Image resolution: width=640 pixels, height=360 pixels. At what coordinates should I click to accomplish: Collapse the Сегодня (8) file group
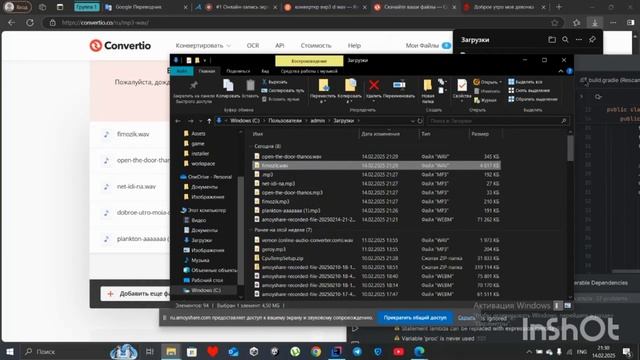(x=251, y=146)
